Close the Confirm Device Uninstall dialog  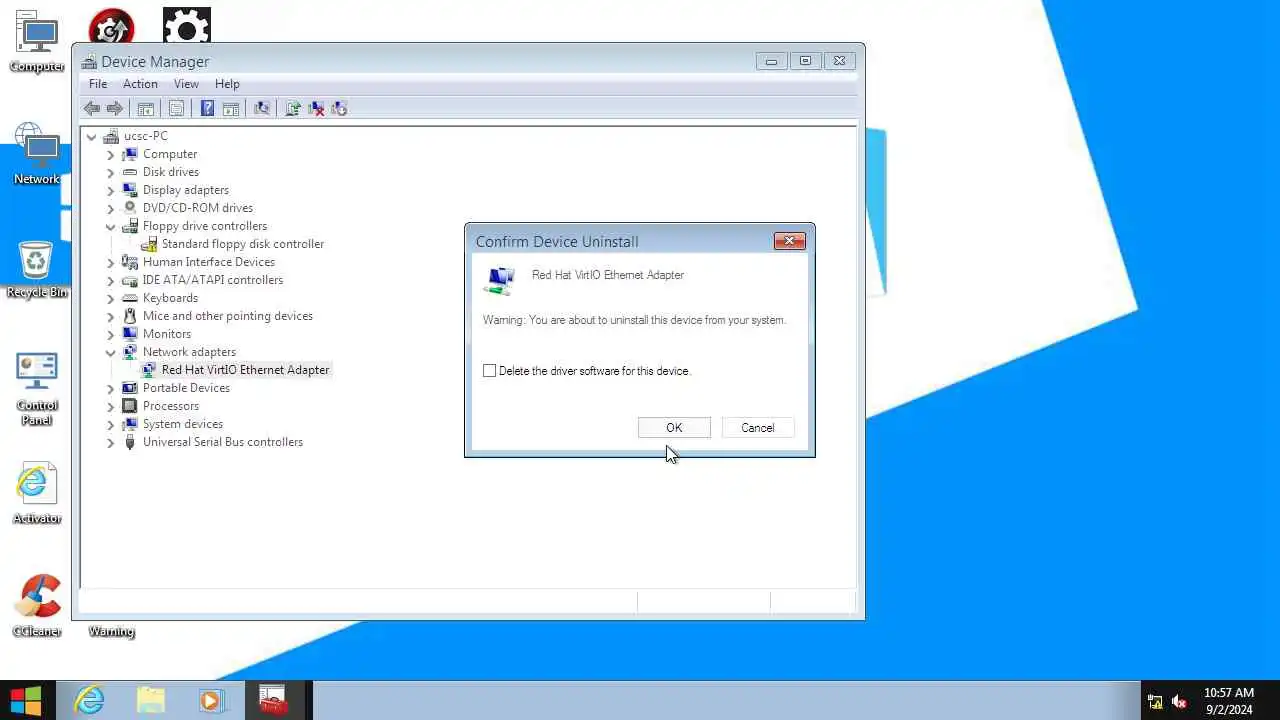pyautogui.click(x=789, y=241)
